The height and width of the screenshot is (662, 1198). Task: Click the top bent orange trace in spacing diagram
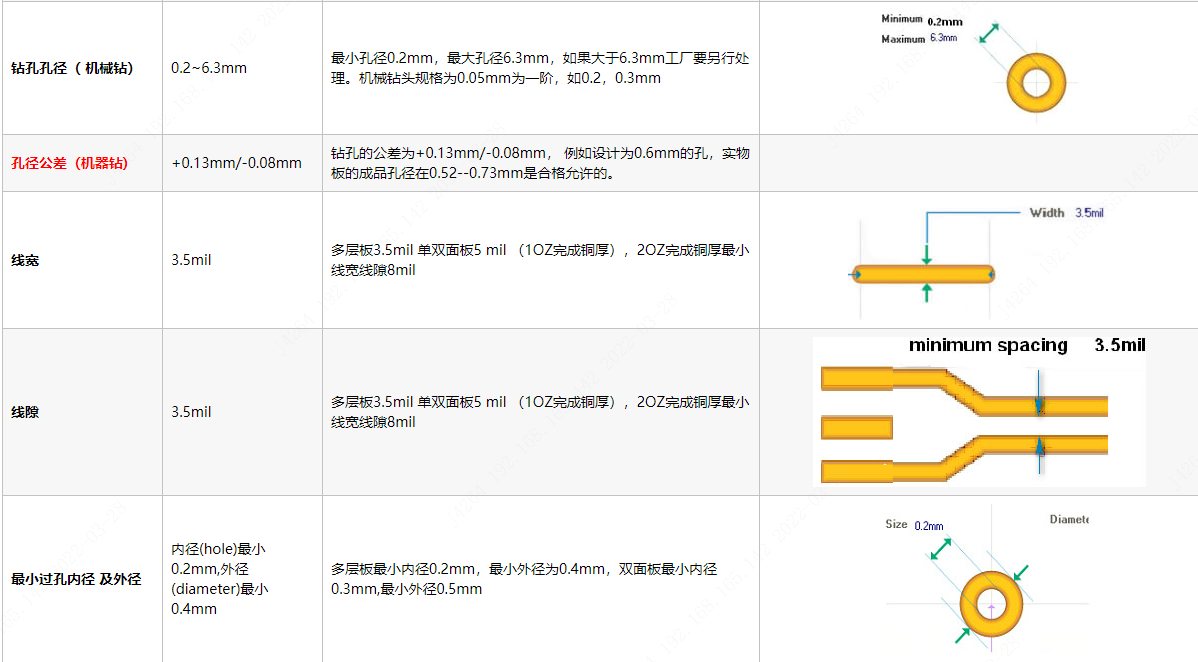coord(960,390)
